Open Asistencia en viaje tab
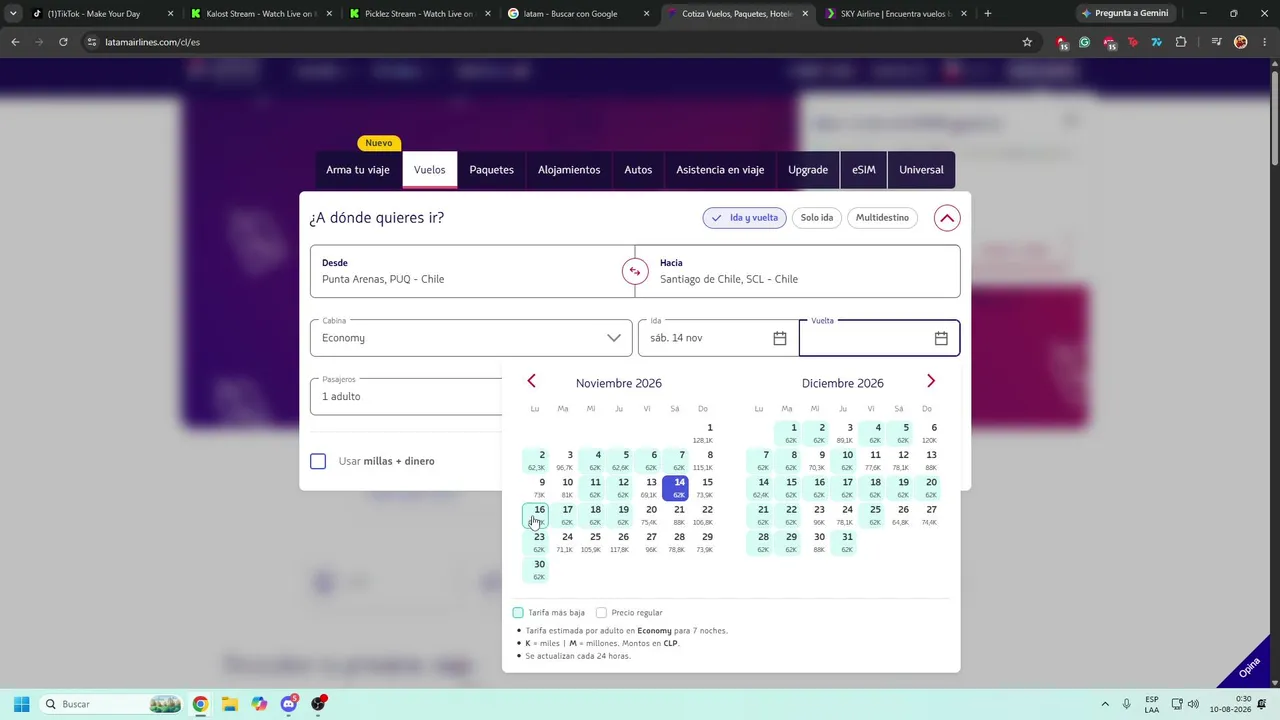The width and height of the screenshot is (1280, 720). click(x=720, y=170)
